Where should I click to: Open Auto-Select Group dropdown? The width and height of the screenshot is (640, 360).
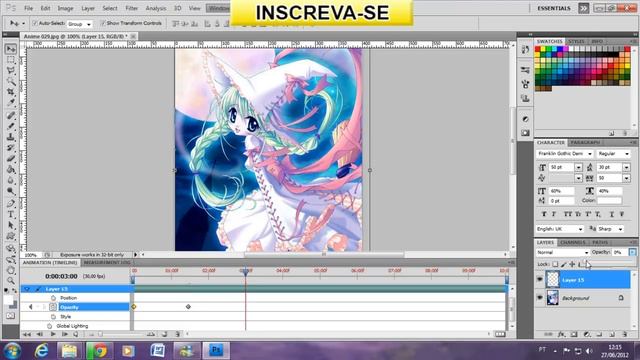coord(79,24)
